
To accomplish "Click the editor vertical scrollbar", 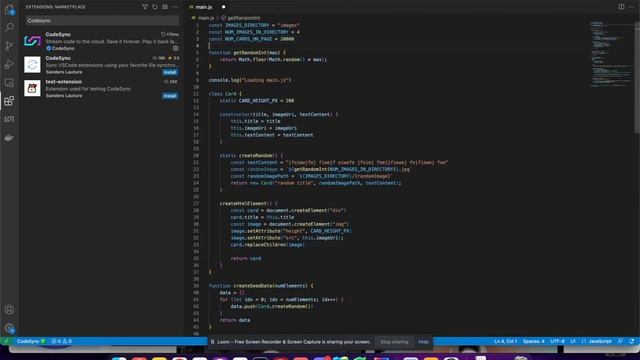I will click(637, 78).
